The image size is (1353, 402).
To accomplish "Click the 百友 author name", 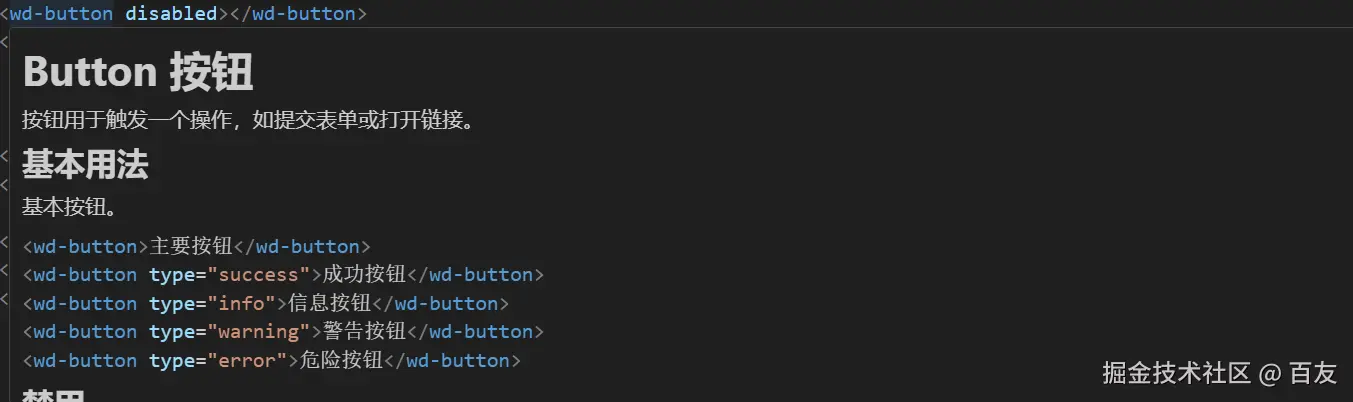I will (x=1312, y=374).
